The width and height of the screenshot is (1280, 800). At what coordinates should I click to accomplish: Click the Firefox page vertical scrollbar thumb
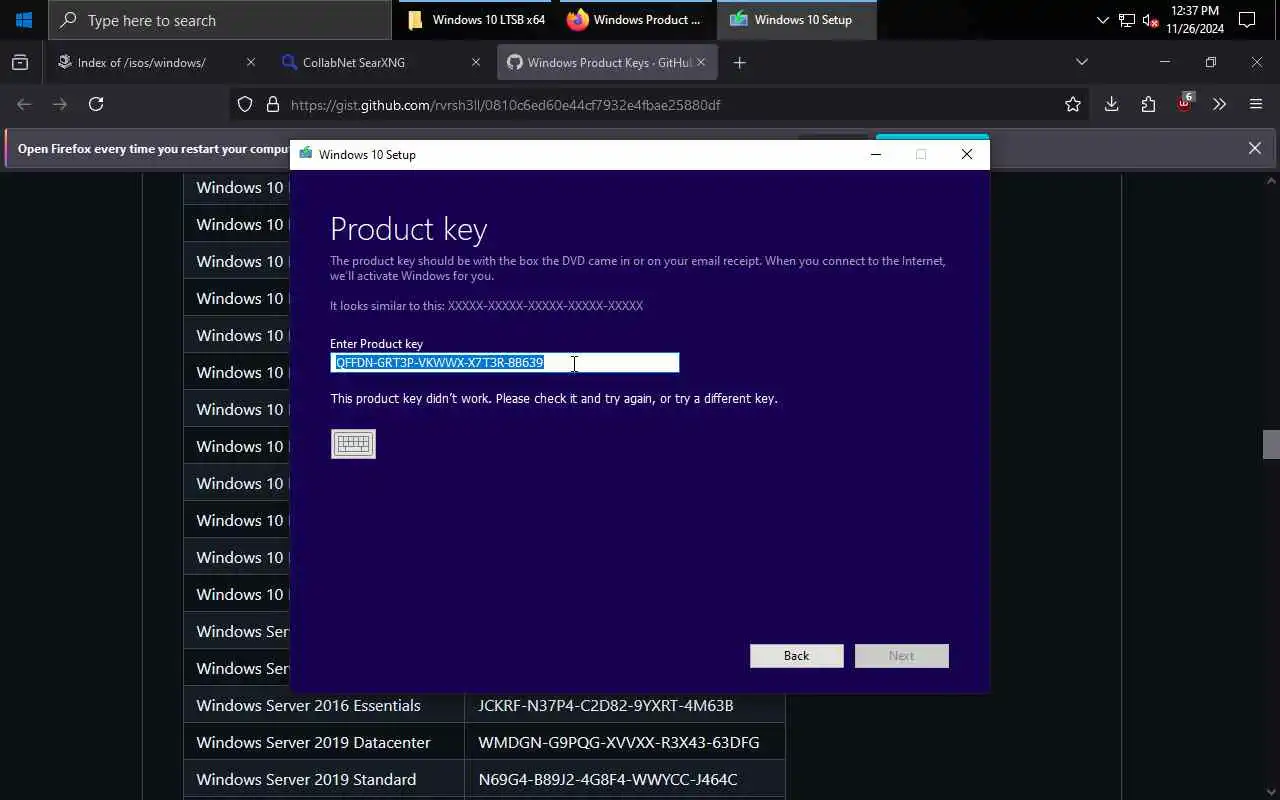(x=1271, y=443)
